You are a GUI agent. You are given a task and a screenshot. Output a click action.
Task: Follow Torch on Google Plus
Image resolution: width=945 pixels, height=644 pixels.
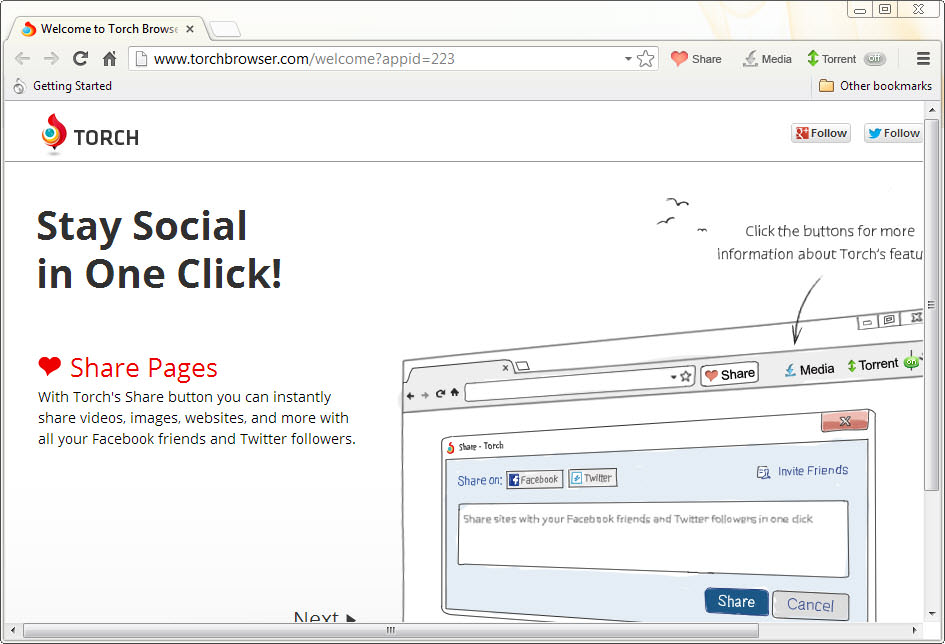tap(820, 133)
